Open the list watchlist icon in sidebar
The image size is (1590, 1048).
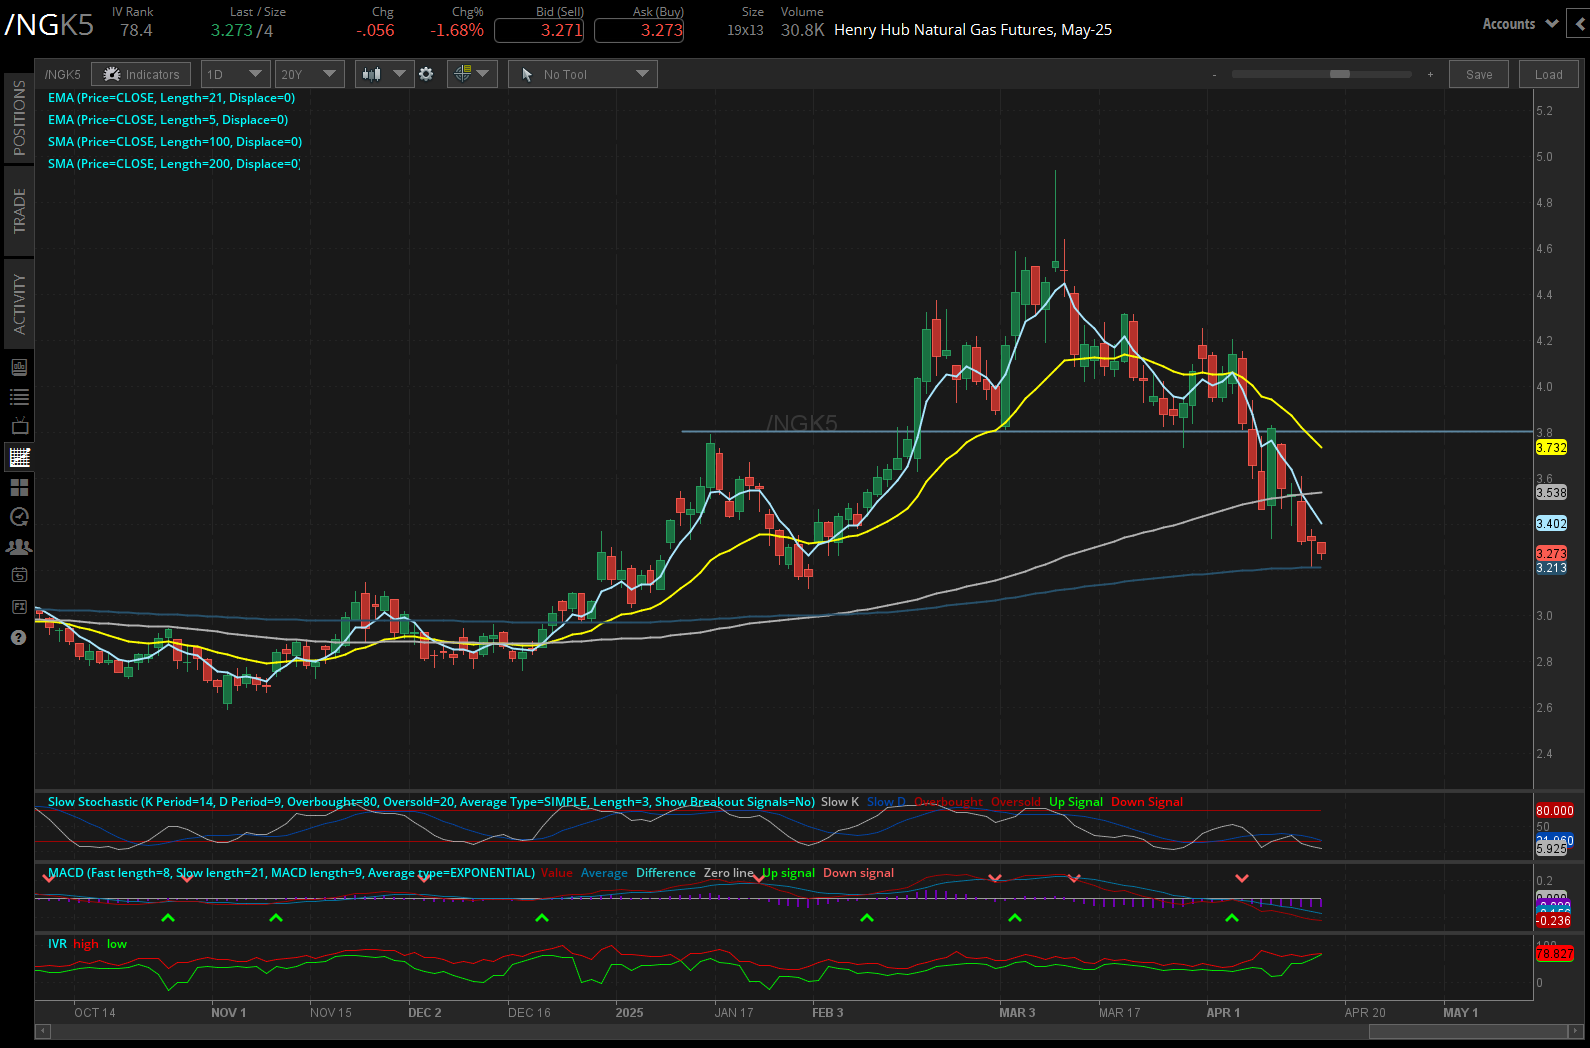(x=19, y=397)
